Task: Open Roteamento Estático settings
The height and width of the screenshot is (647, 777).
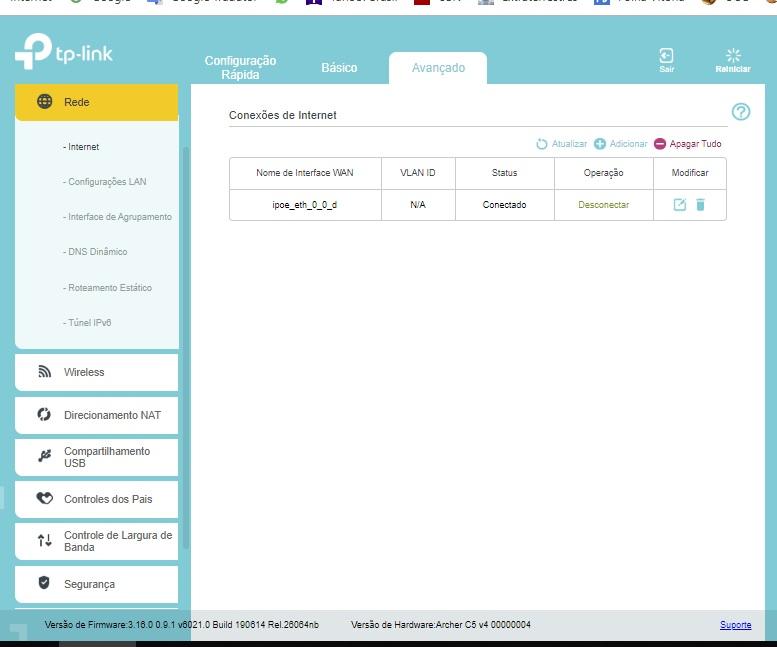Action: [109, 288]
